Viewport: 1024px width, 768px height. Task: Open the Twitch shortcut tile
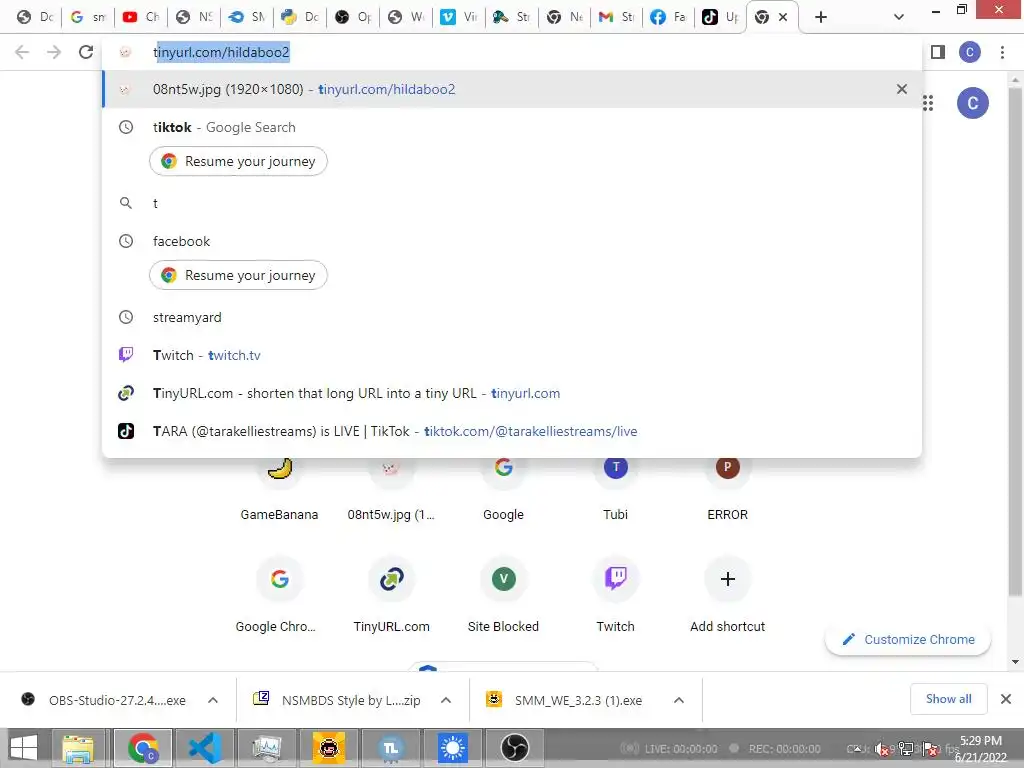point(615,594)
